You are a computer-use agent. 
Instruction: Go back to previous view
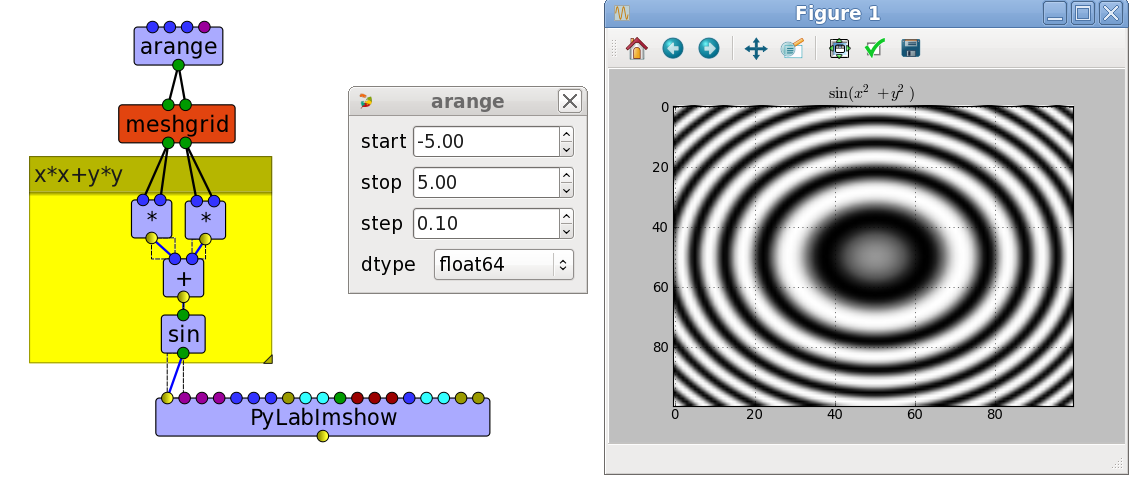[x=672, y=49]
